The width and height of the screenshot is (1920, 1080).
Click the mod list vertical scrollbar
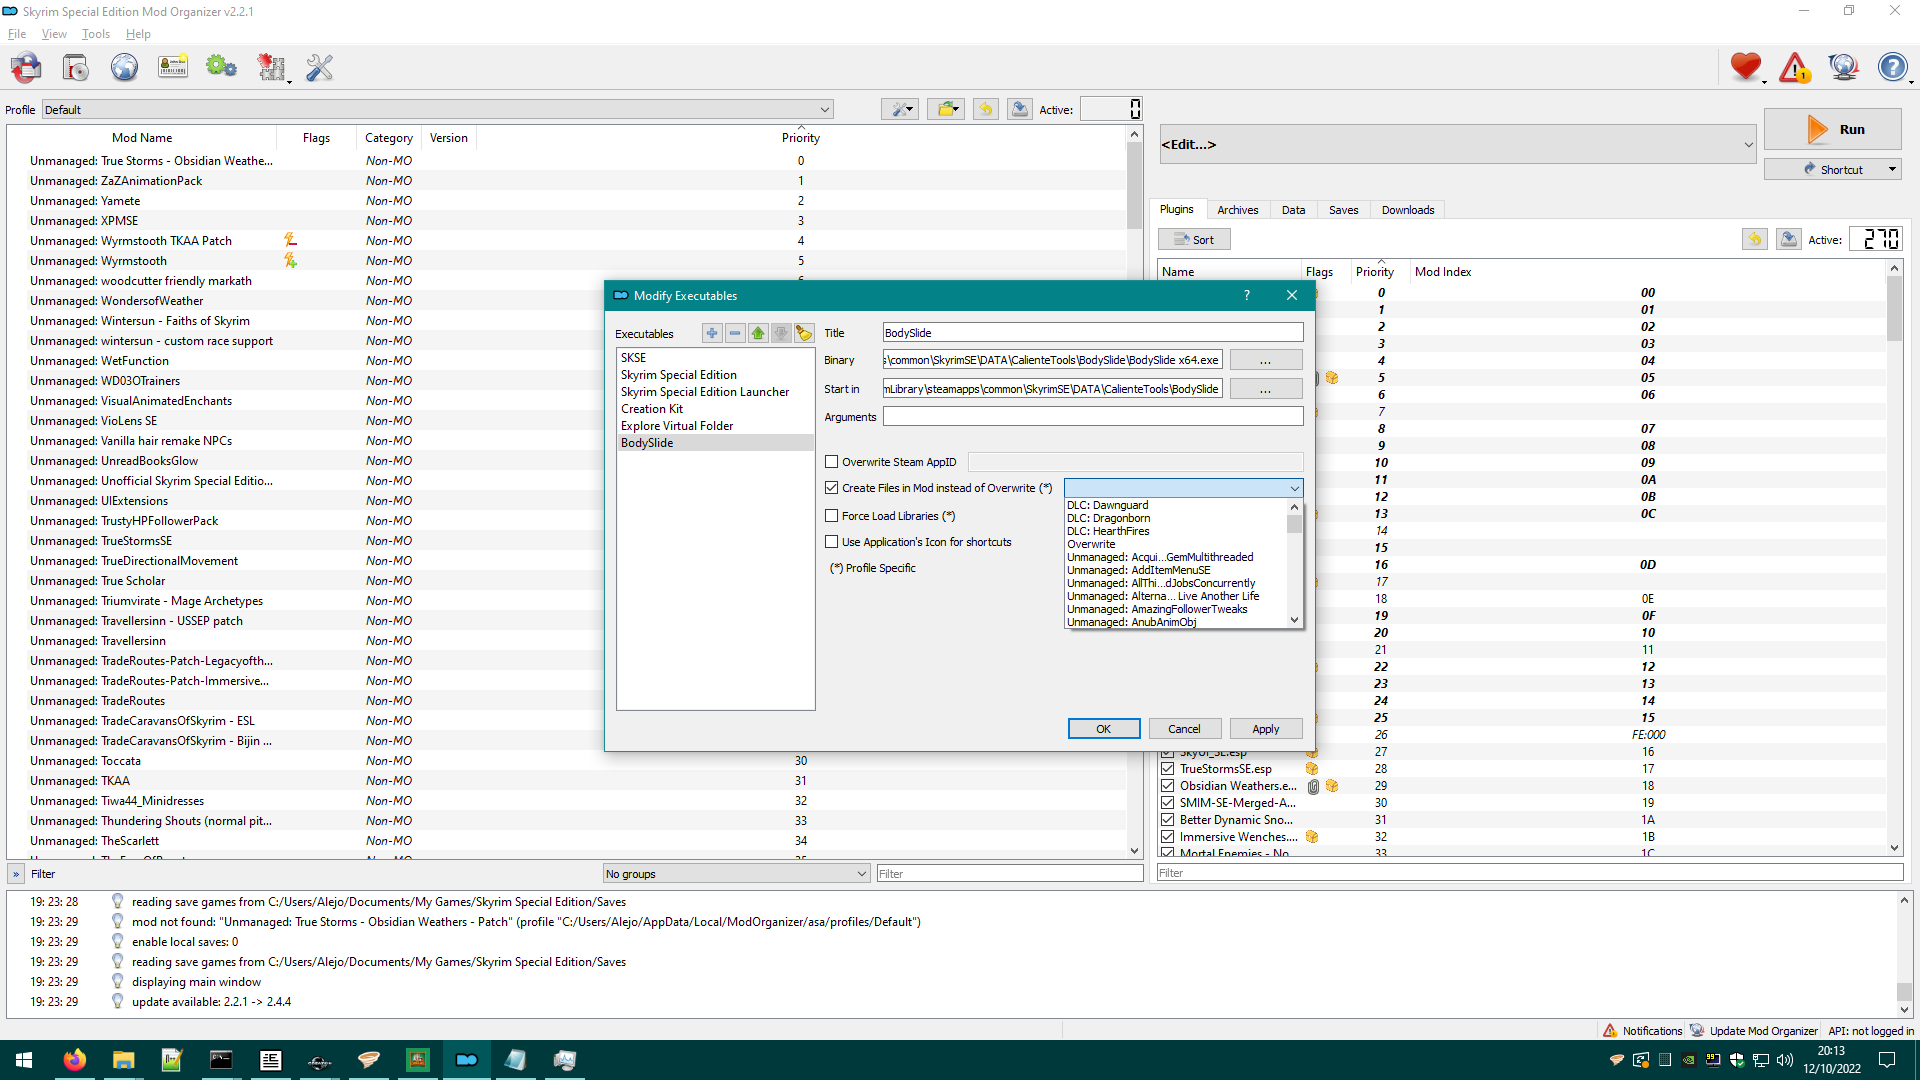point(1134,185)
